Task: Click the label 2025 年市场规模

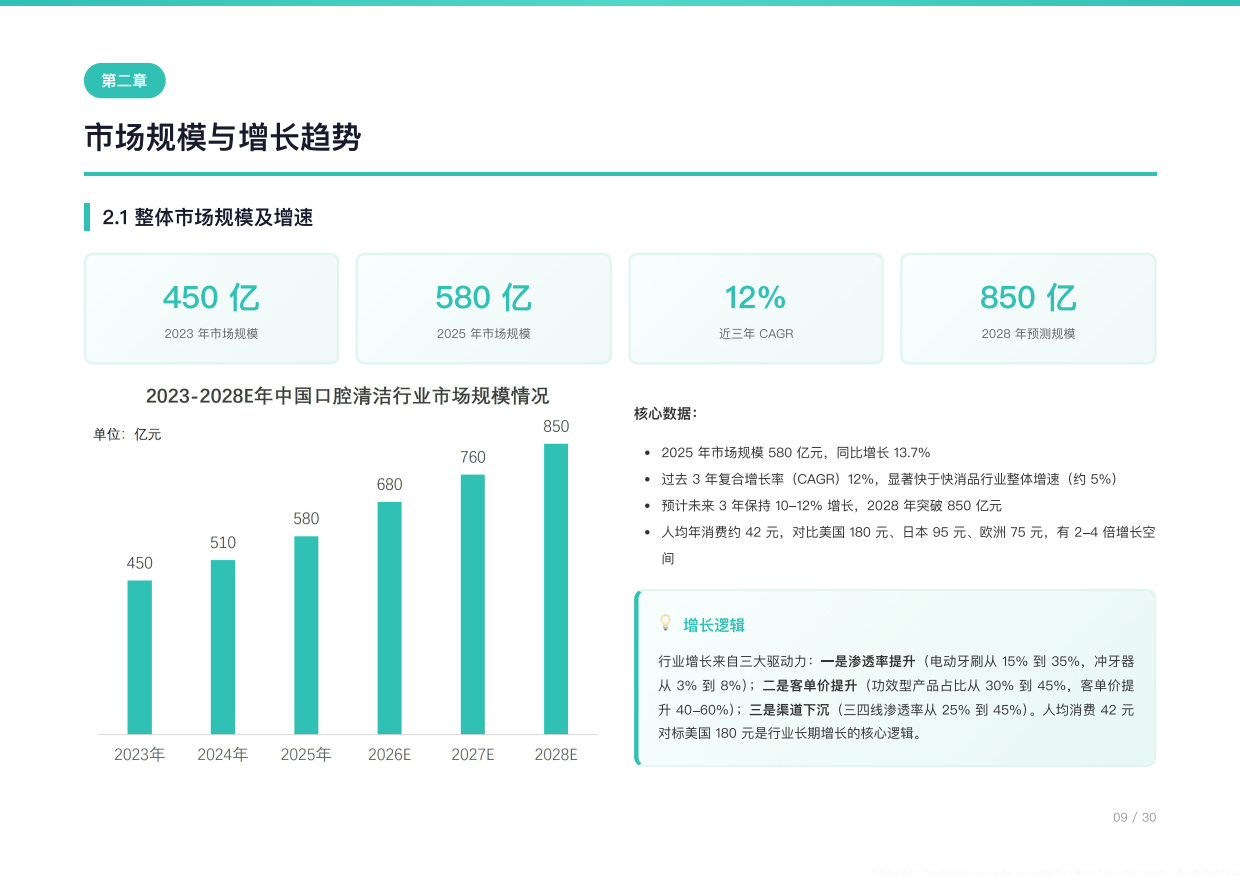Action: (484, 334)
